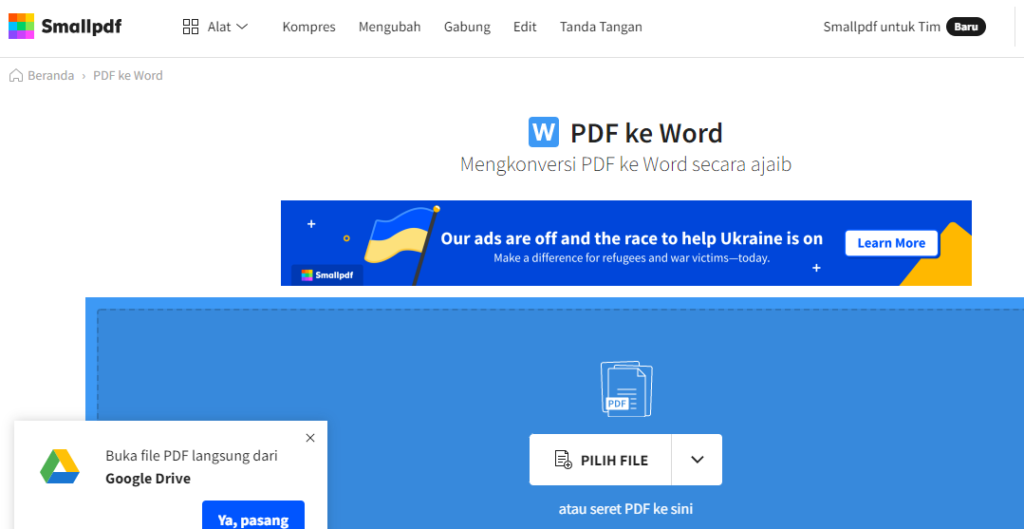Screen dimensions: 1024x529
Task: Click the PDF ke Word breadcrumb
Action: click(128, 75)
